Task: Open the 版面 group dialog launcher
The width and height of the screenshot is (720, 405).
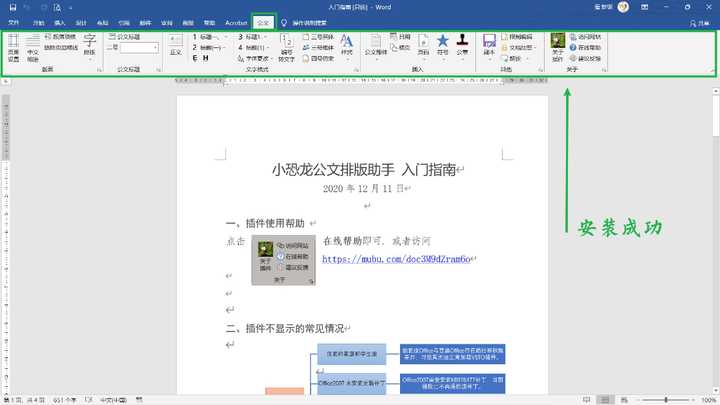Action: [99, 70]
